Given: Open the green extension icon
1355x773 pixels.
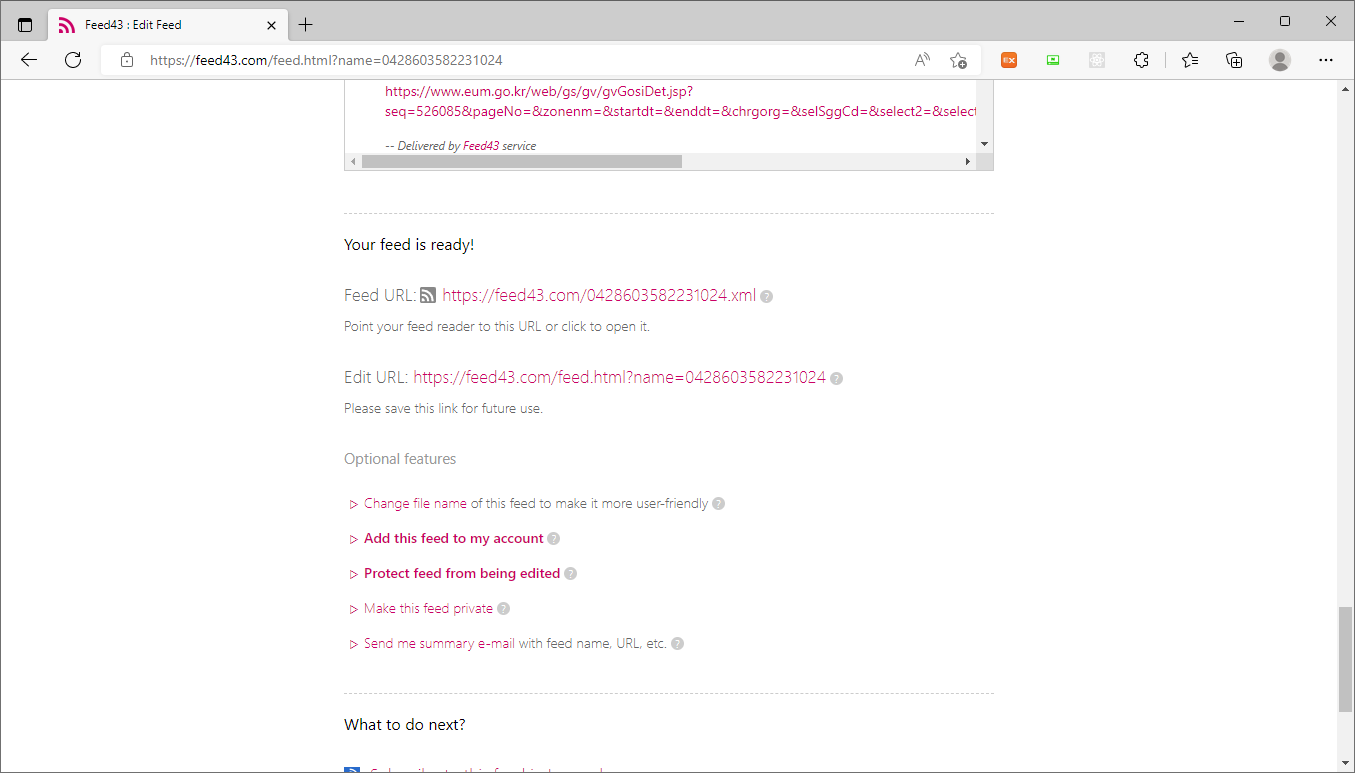Looking at the screenshot, I should (1053, 60).
